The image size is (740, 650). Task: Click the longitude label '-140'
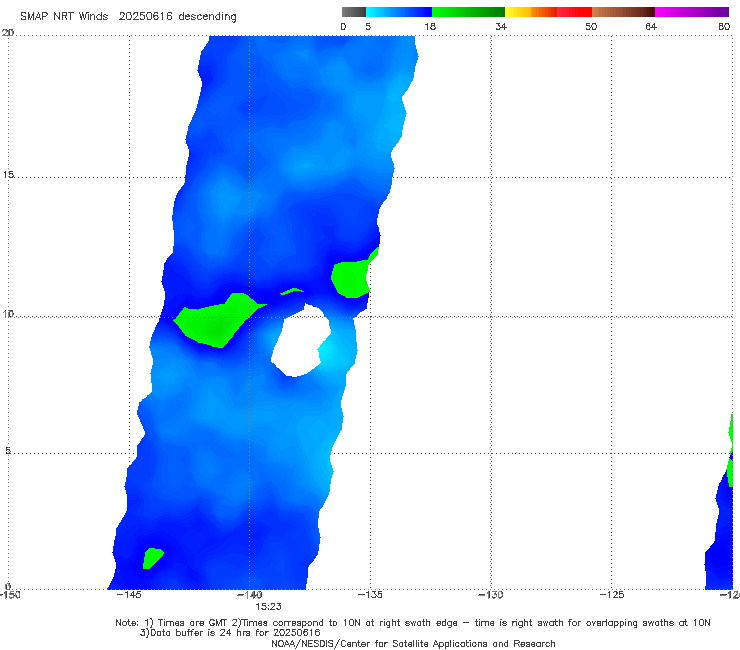(x=249, y=595)
